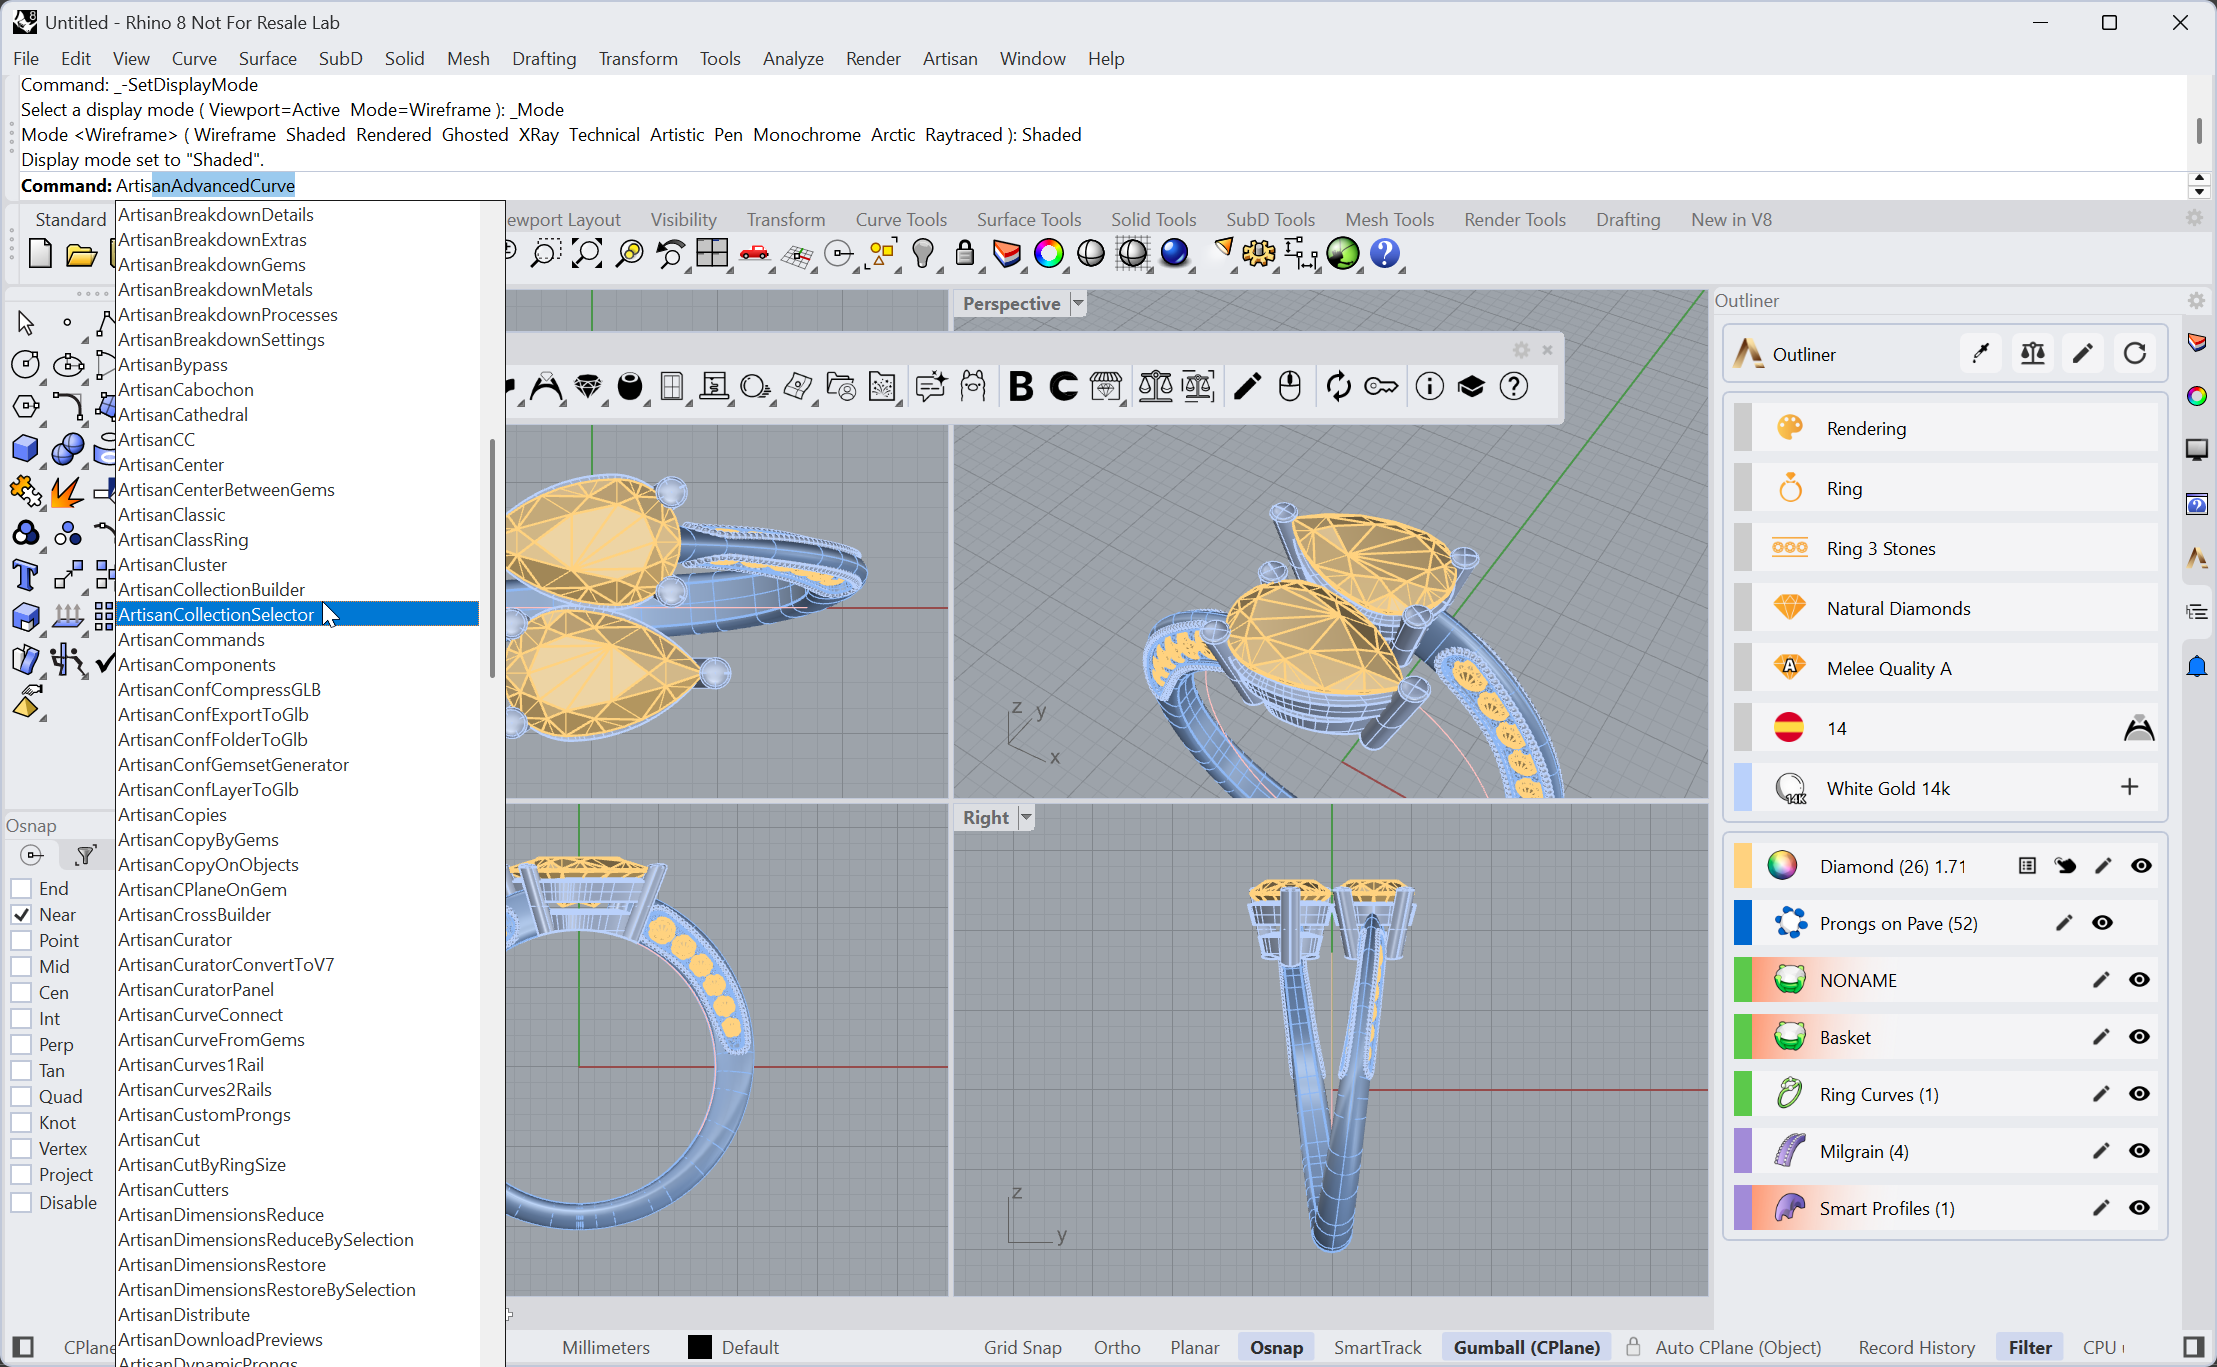The image size is (2217, 1367).
Task: Click Gumball (CPlane) in the status bar
Action: [x=1526, y=1347]
